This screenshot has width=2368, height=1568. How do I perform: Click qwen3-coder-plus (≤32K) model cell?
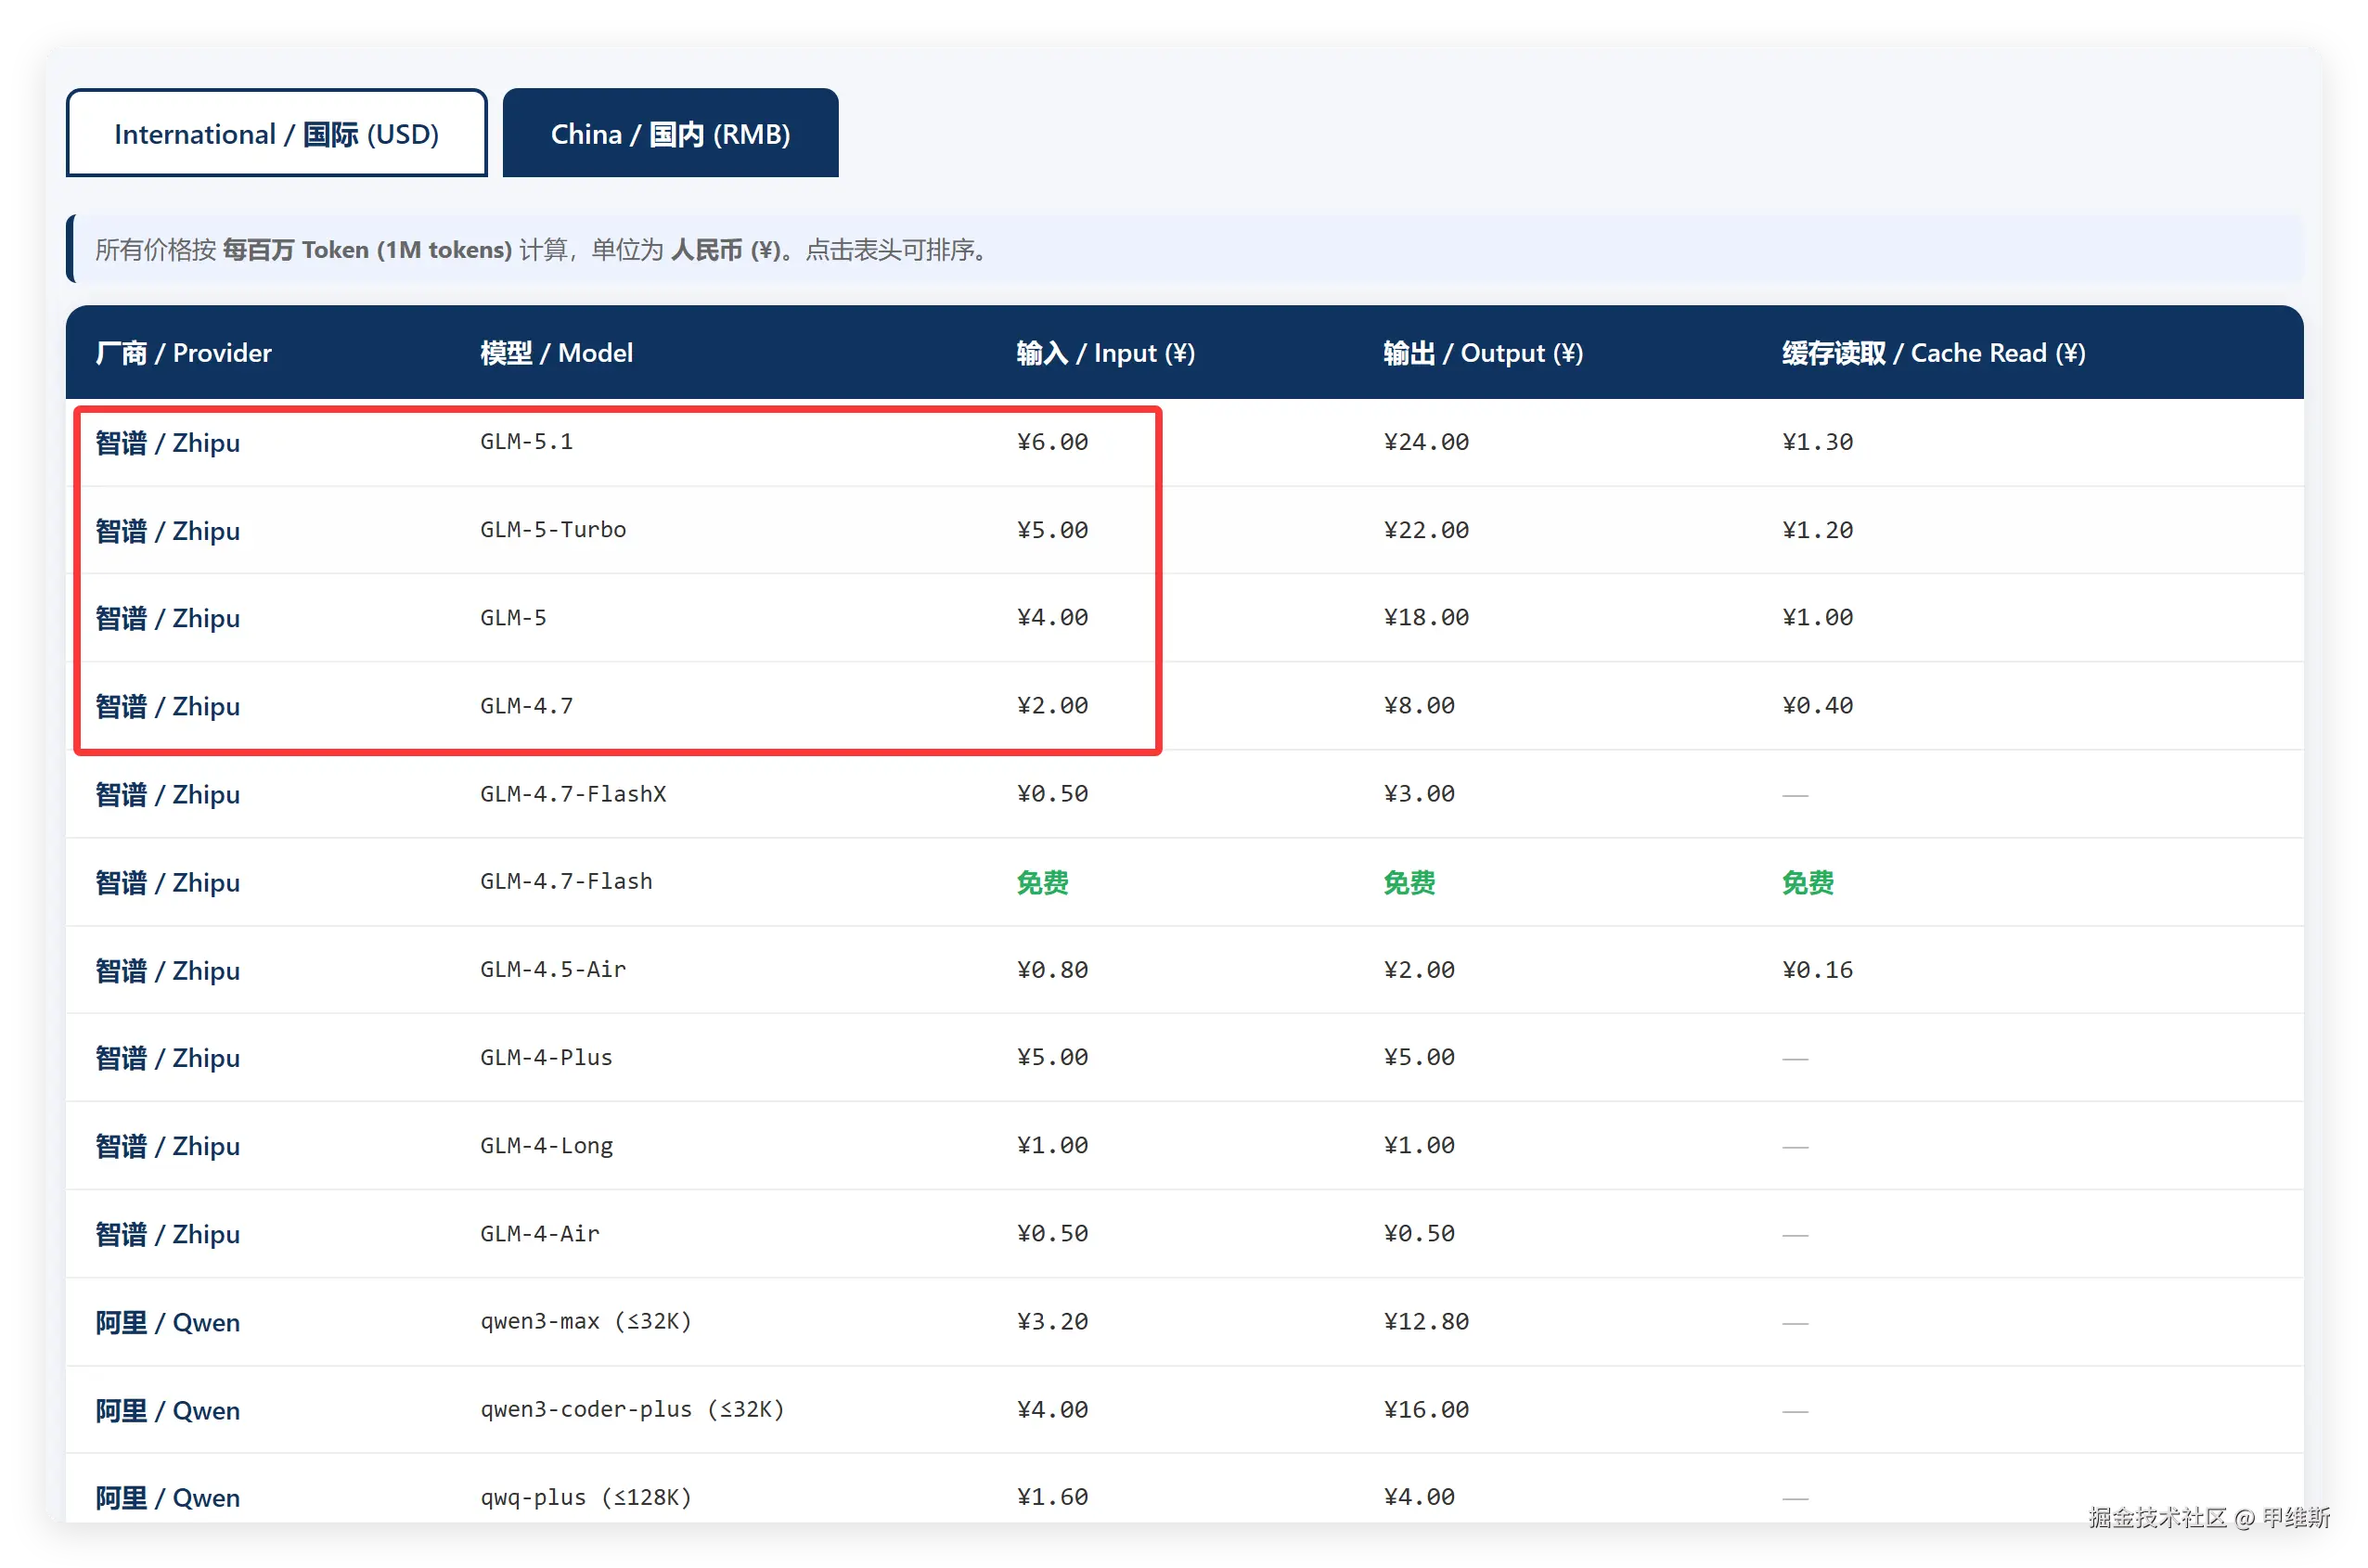631,1409
